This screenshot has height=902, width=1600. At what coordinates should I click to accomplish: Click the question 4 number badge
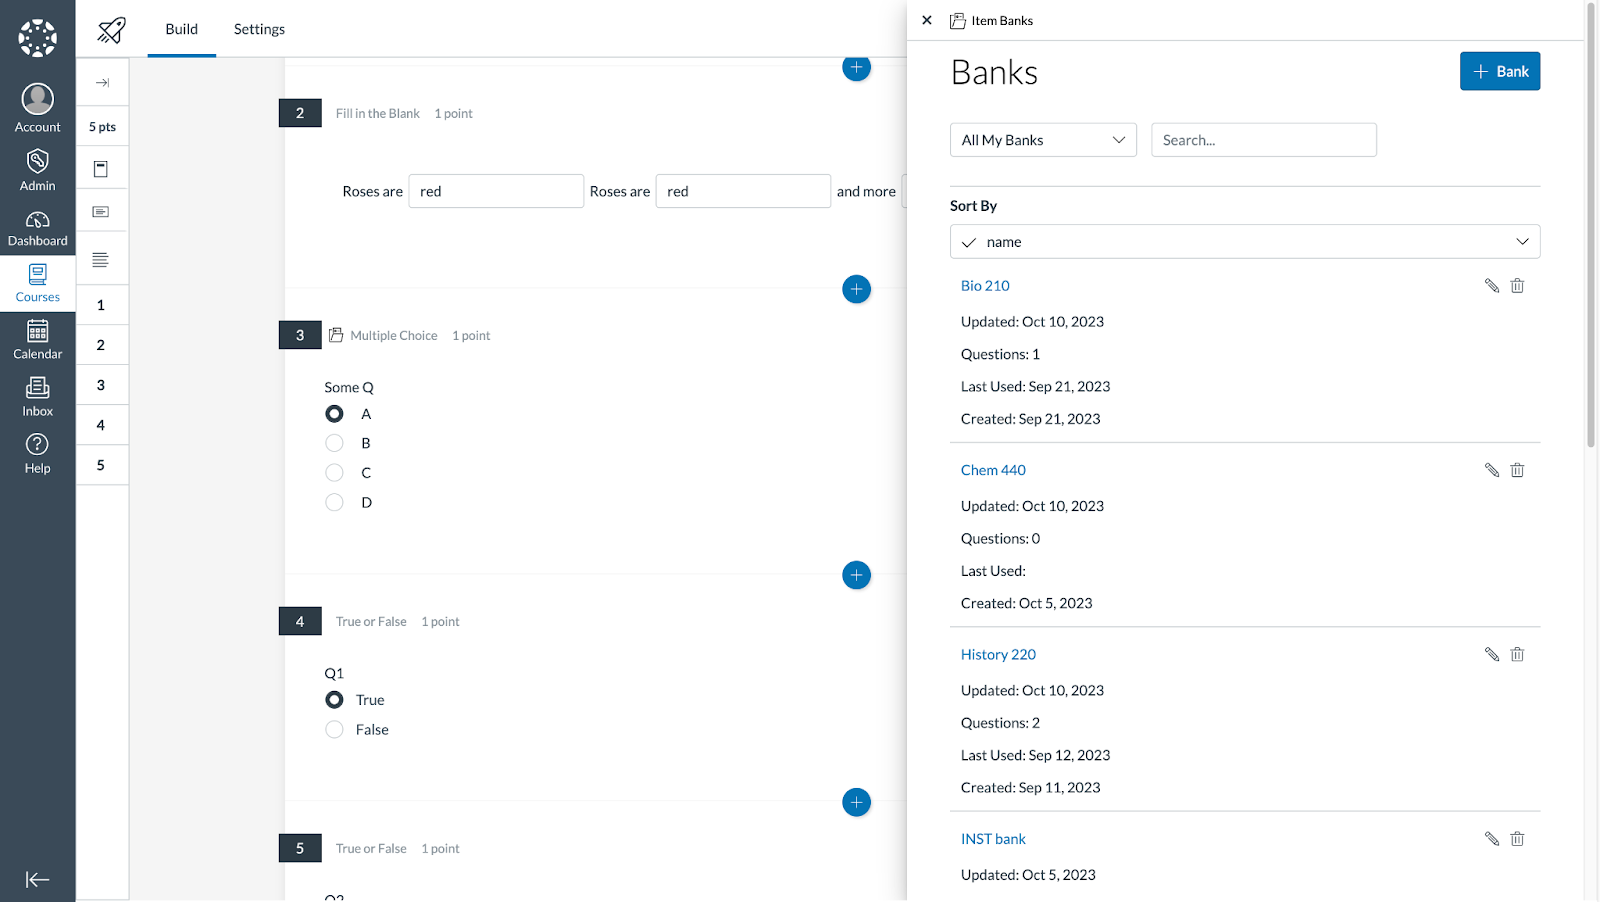click(x=300, y=621)
